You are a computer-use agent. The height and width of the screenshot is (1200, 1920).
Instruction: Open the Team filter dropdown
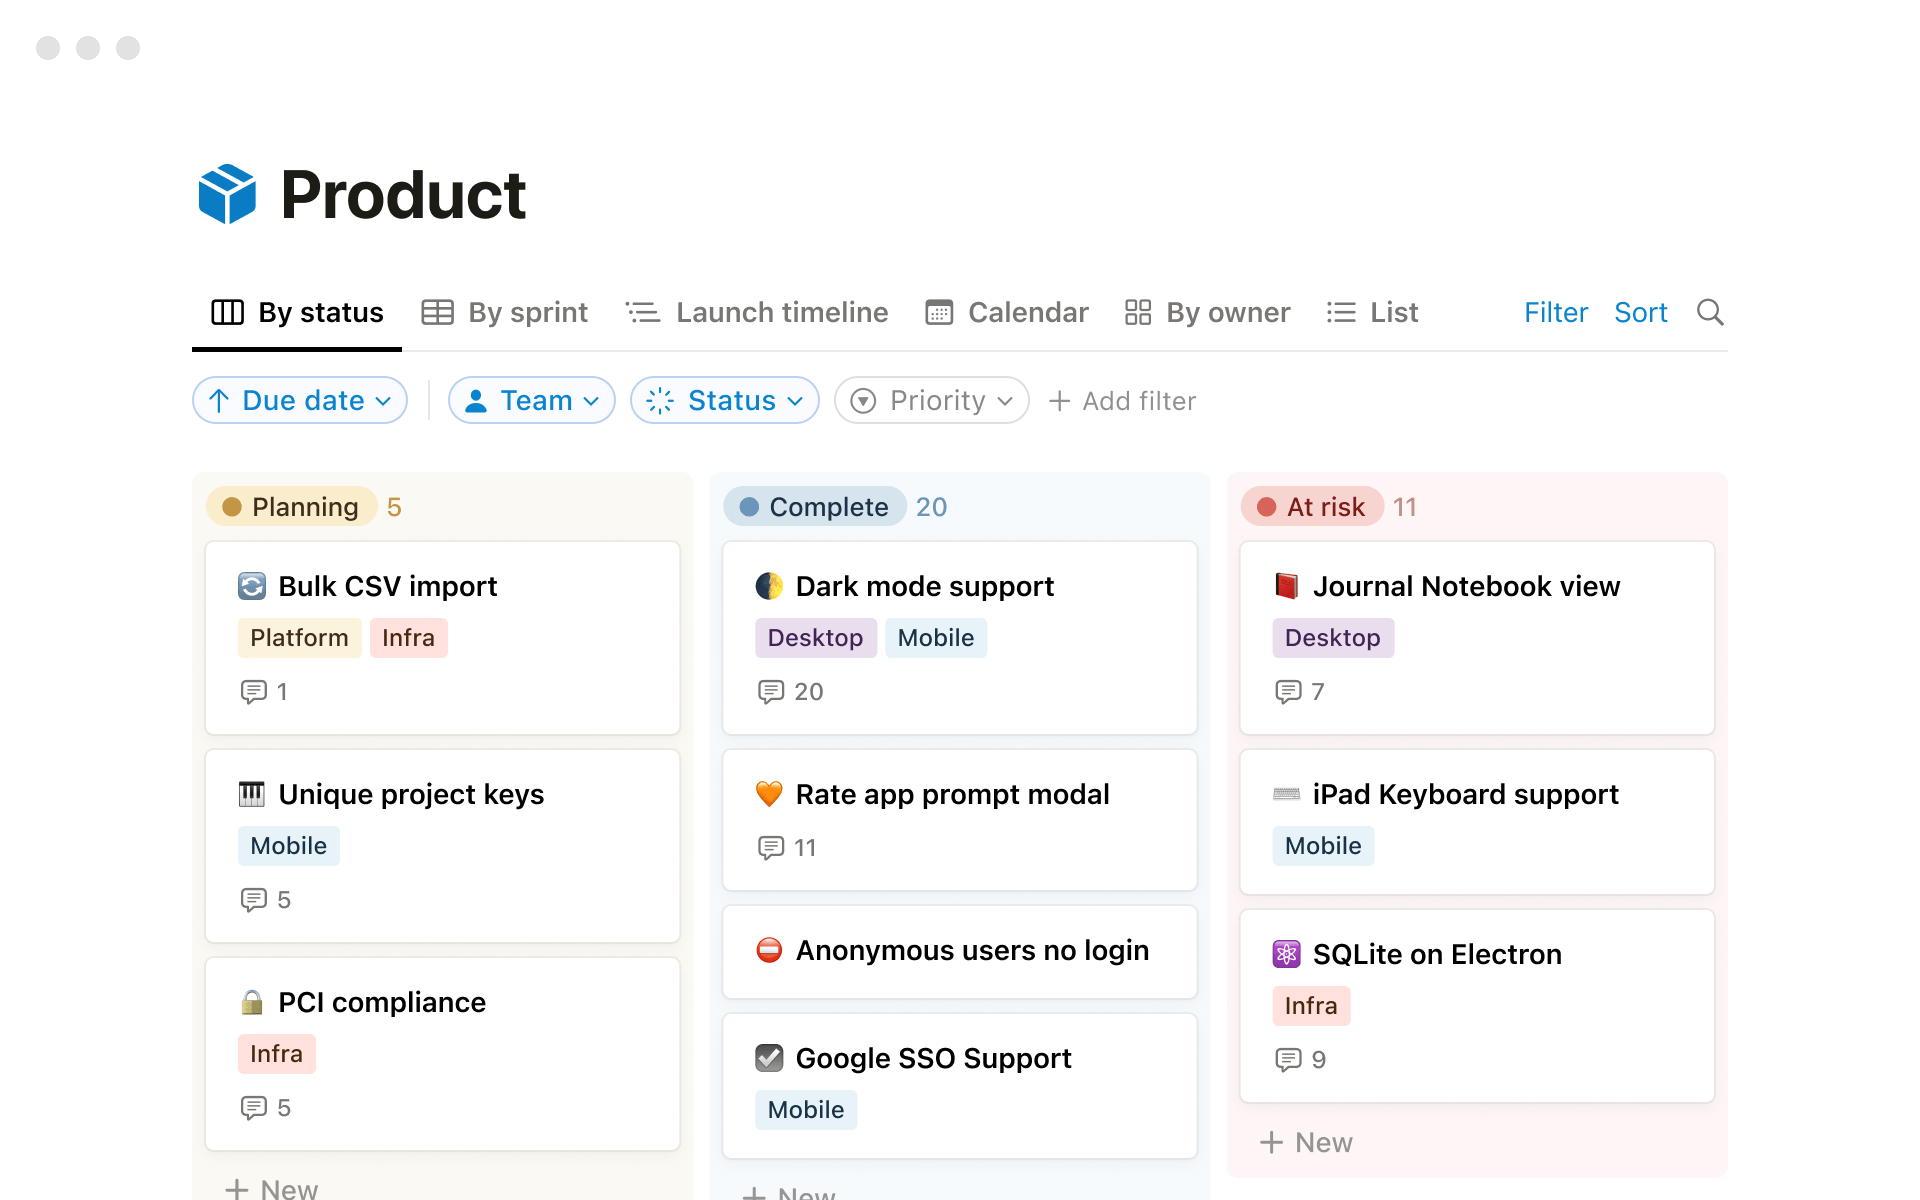click(x=532, y=400)
